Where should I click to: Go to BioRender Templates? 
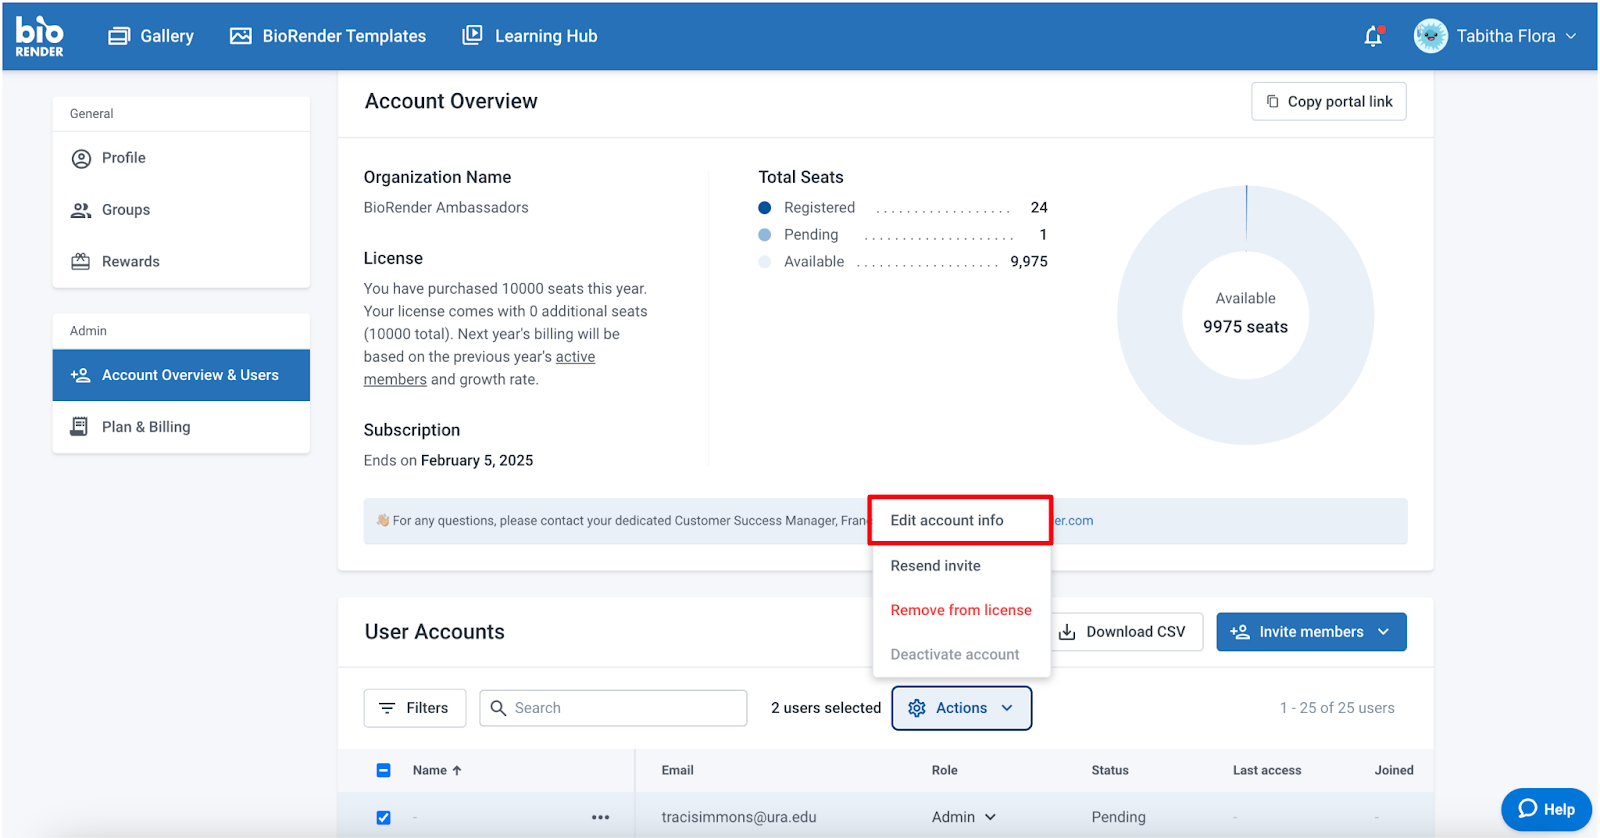[328, 36]
